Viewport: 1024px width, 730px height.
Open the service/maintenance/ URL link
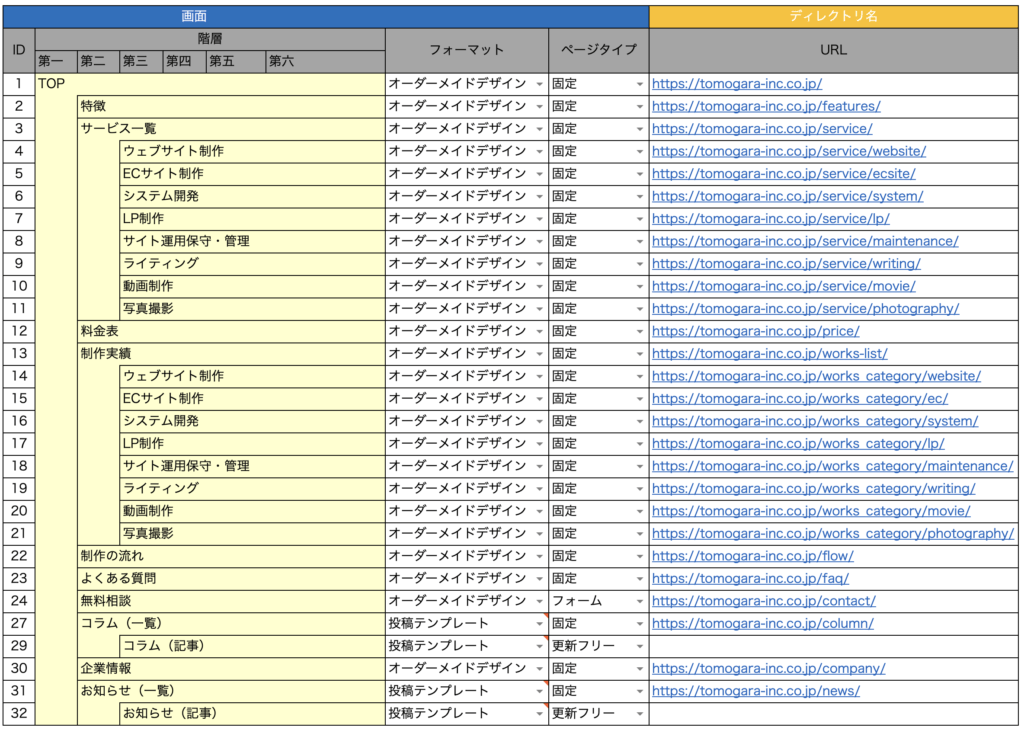click(x=805, y=241)
